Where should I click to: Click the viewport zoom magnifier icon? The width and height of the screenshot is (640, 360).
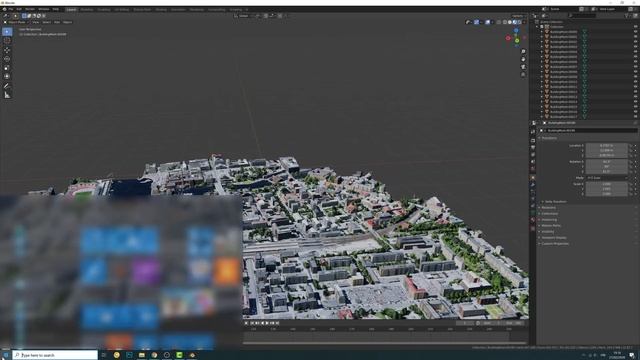pos(523,52)
